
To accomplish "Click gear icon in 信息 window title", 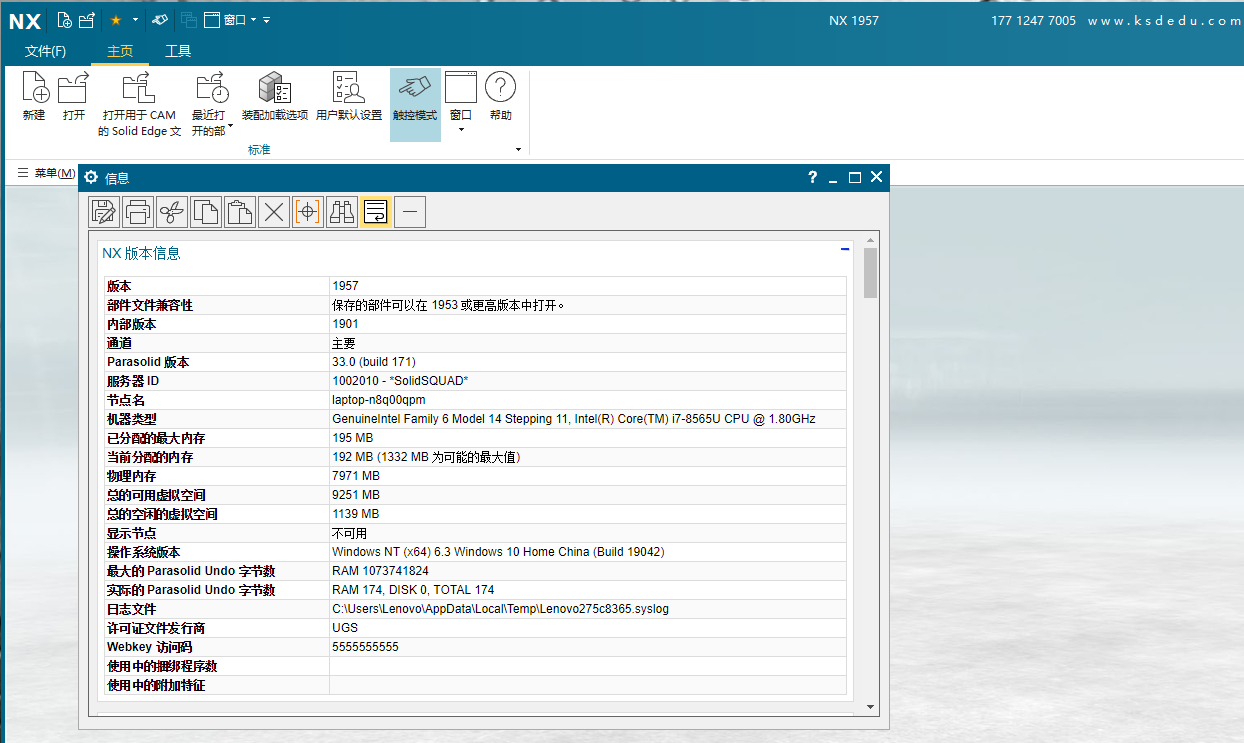I will 91,177.
